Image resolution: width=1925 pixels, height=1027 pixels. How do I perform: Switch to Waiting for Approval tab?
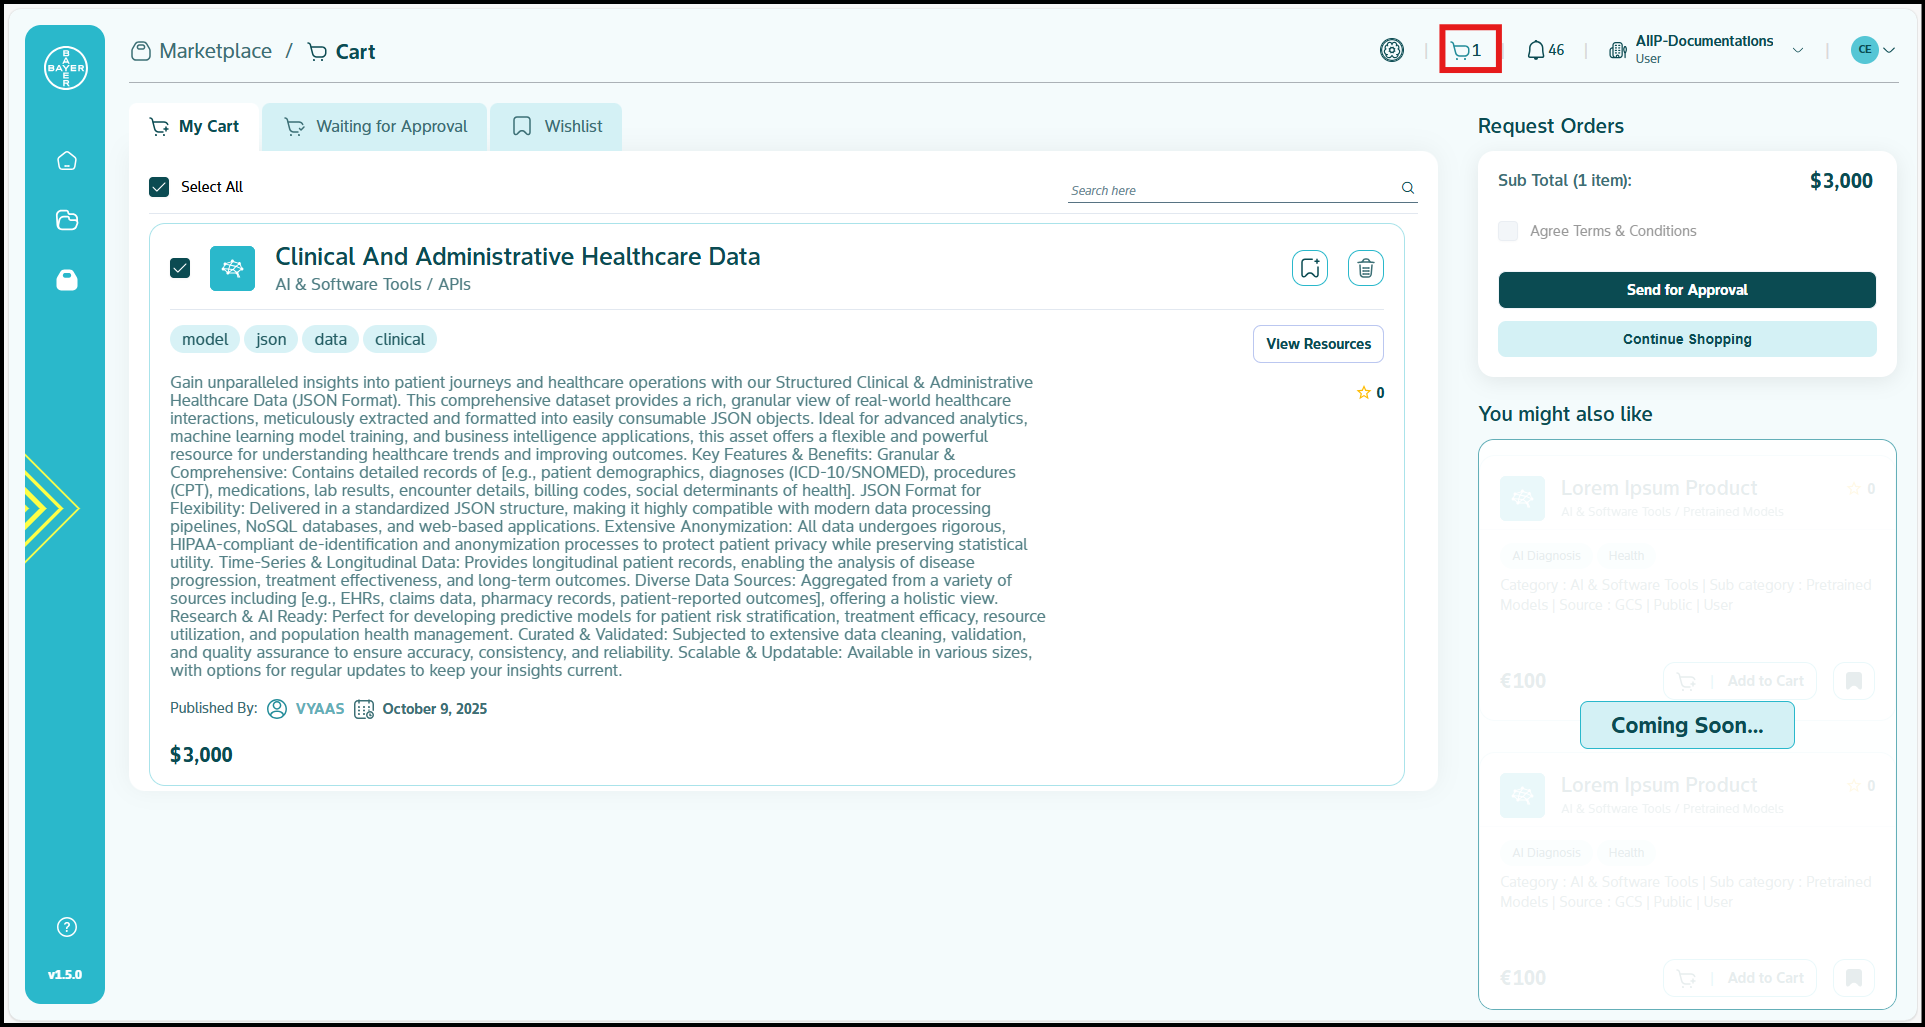[375, 127]
